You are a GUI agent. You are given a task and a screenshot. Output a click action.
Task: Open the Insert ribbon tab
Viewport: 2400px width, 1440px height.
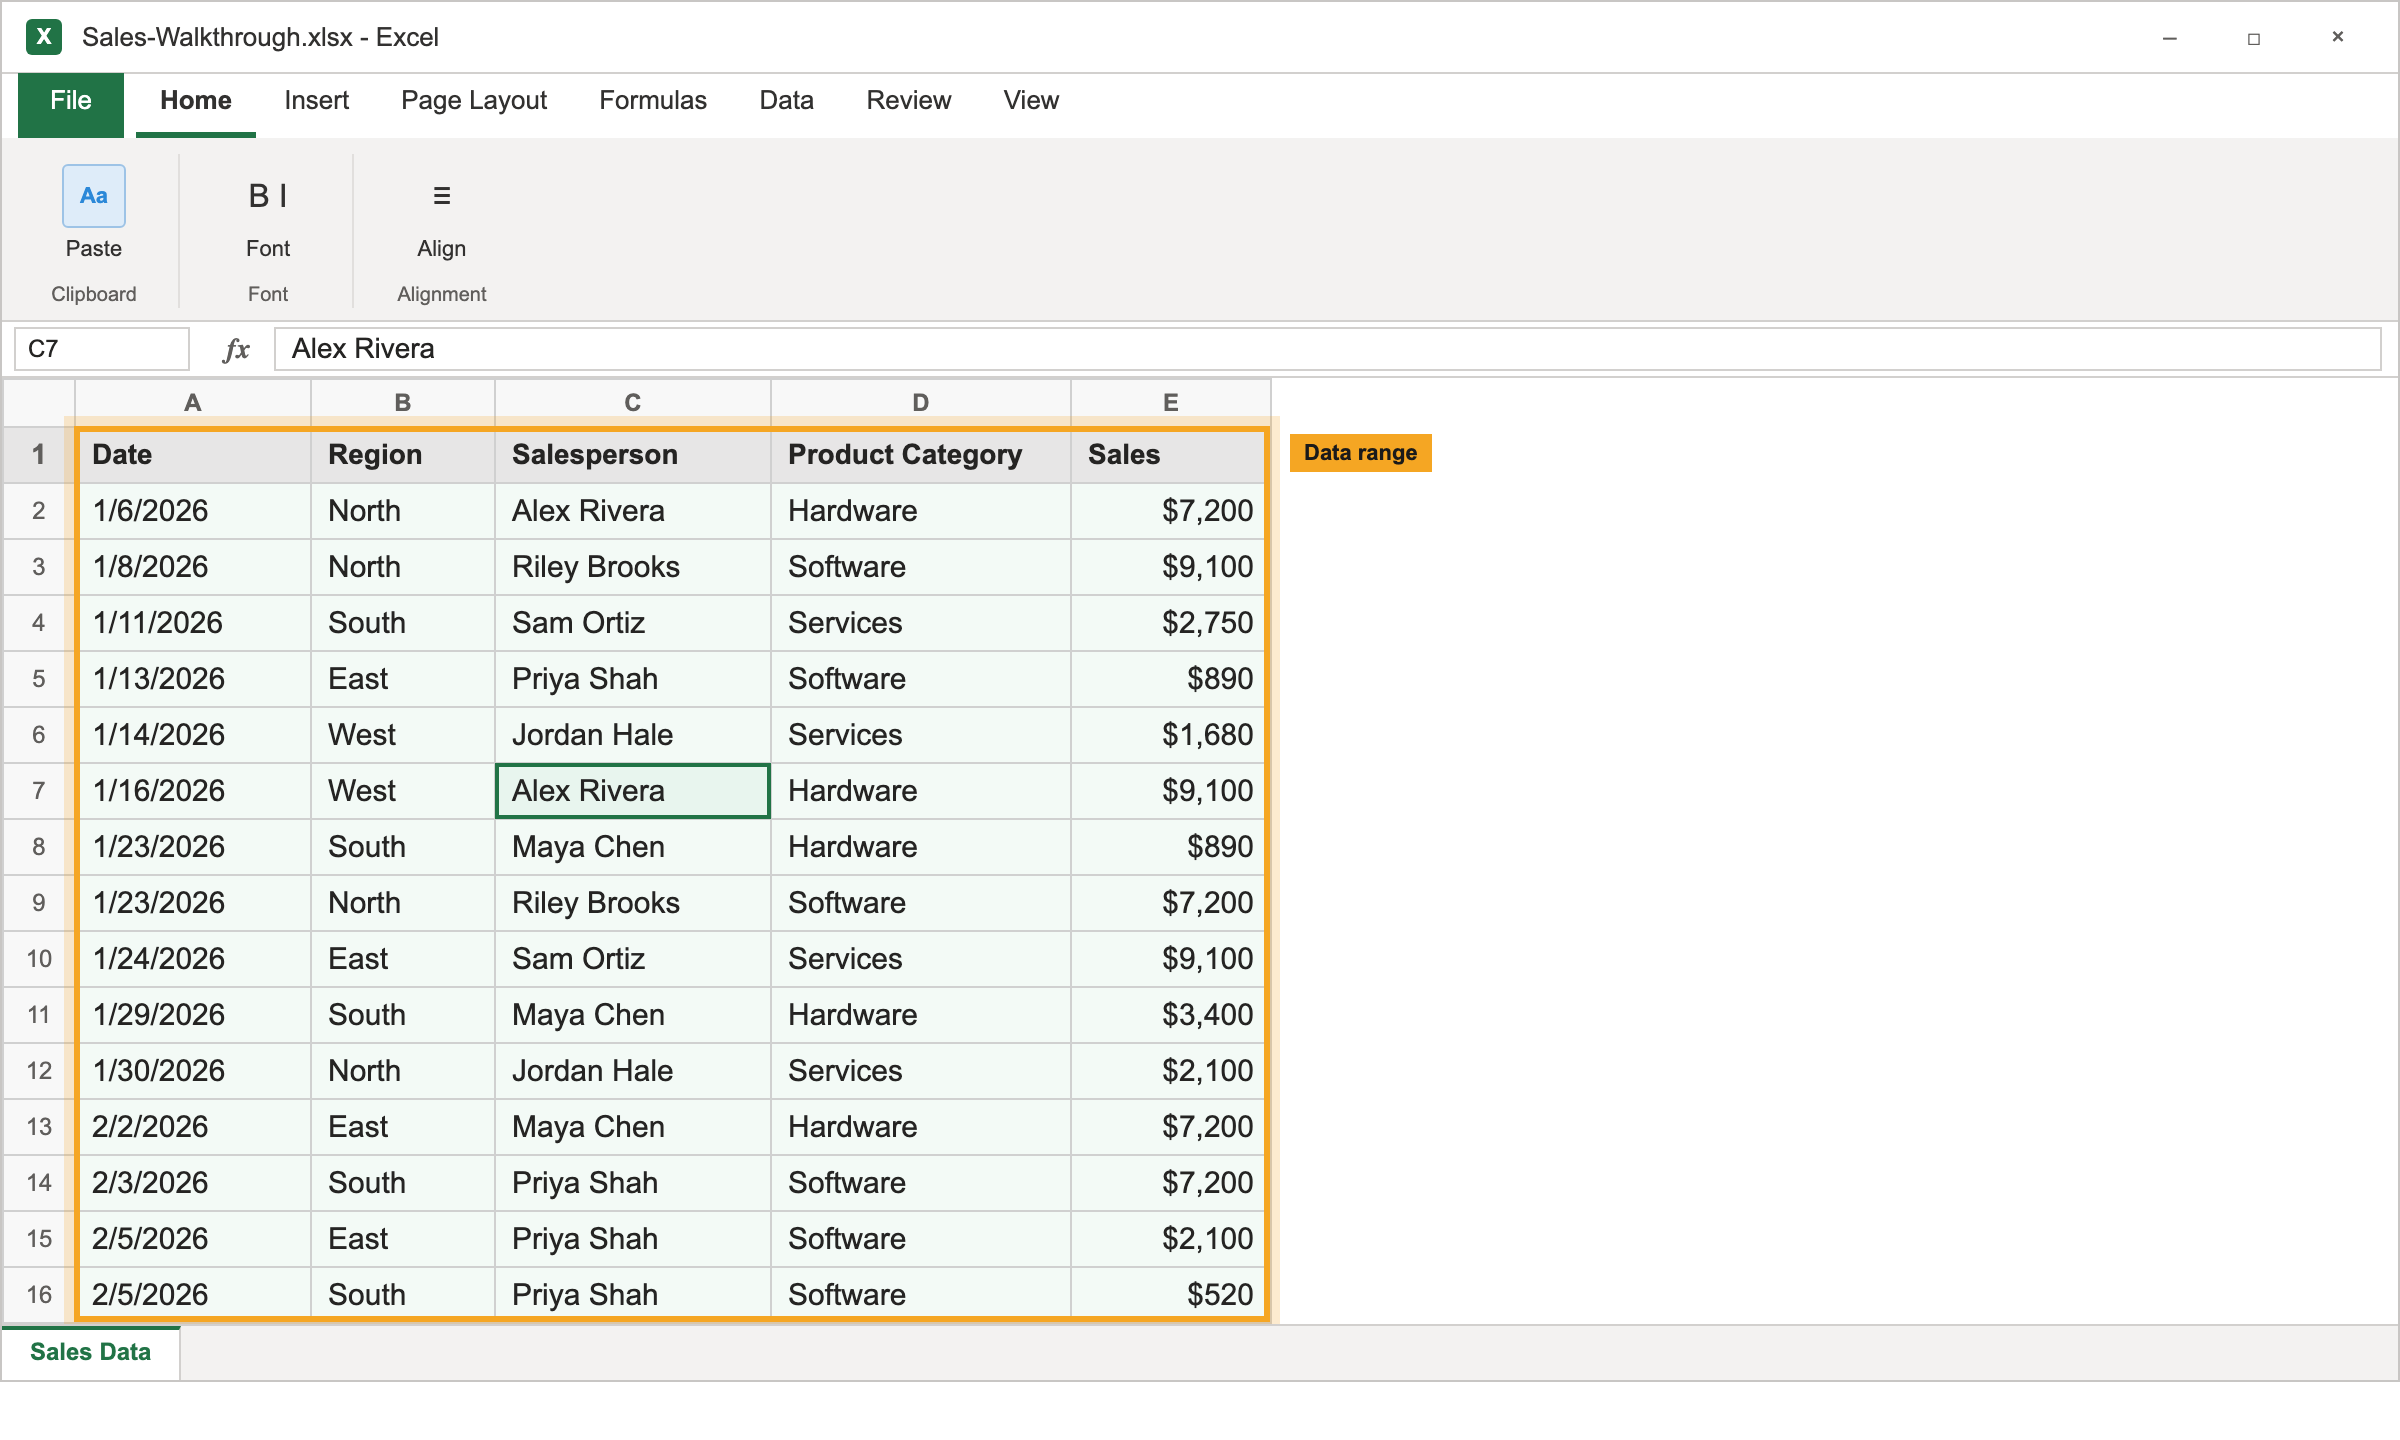coord(316,101)
